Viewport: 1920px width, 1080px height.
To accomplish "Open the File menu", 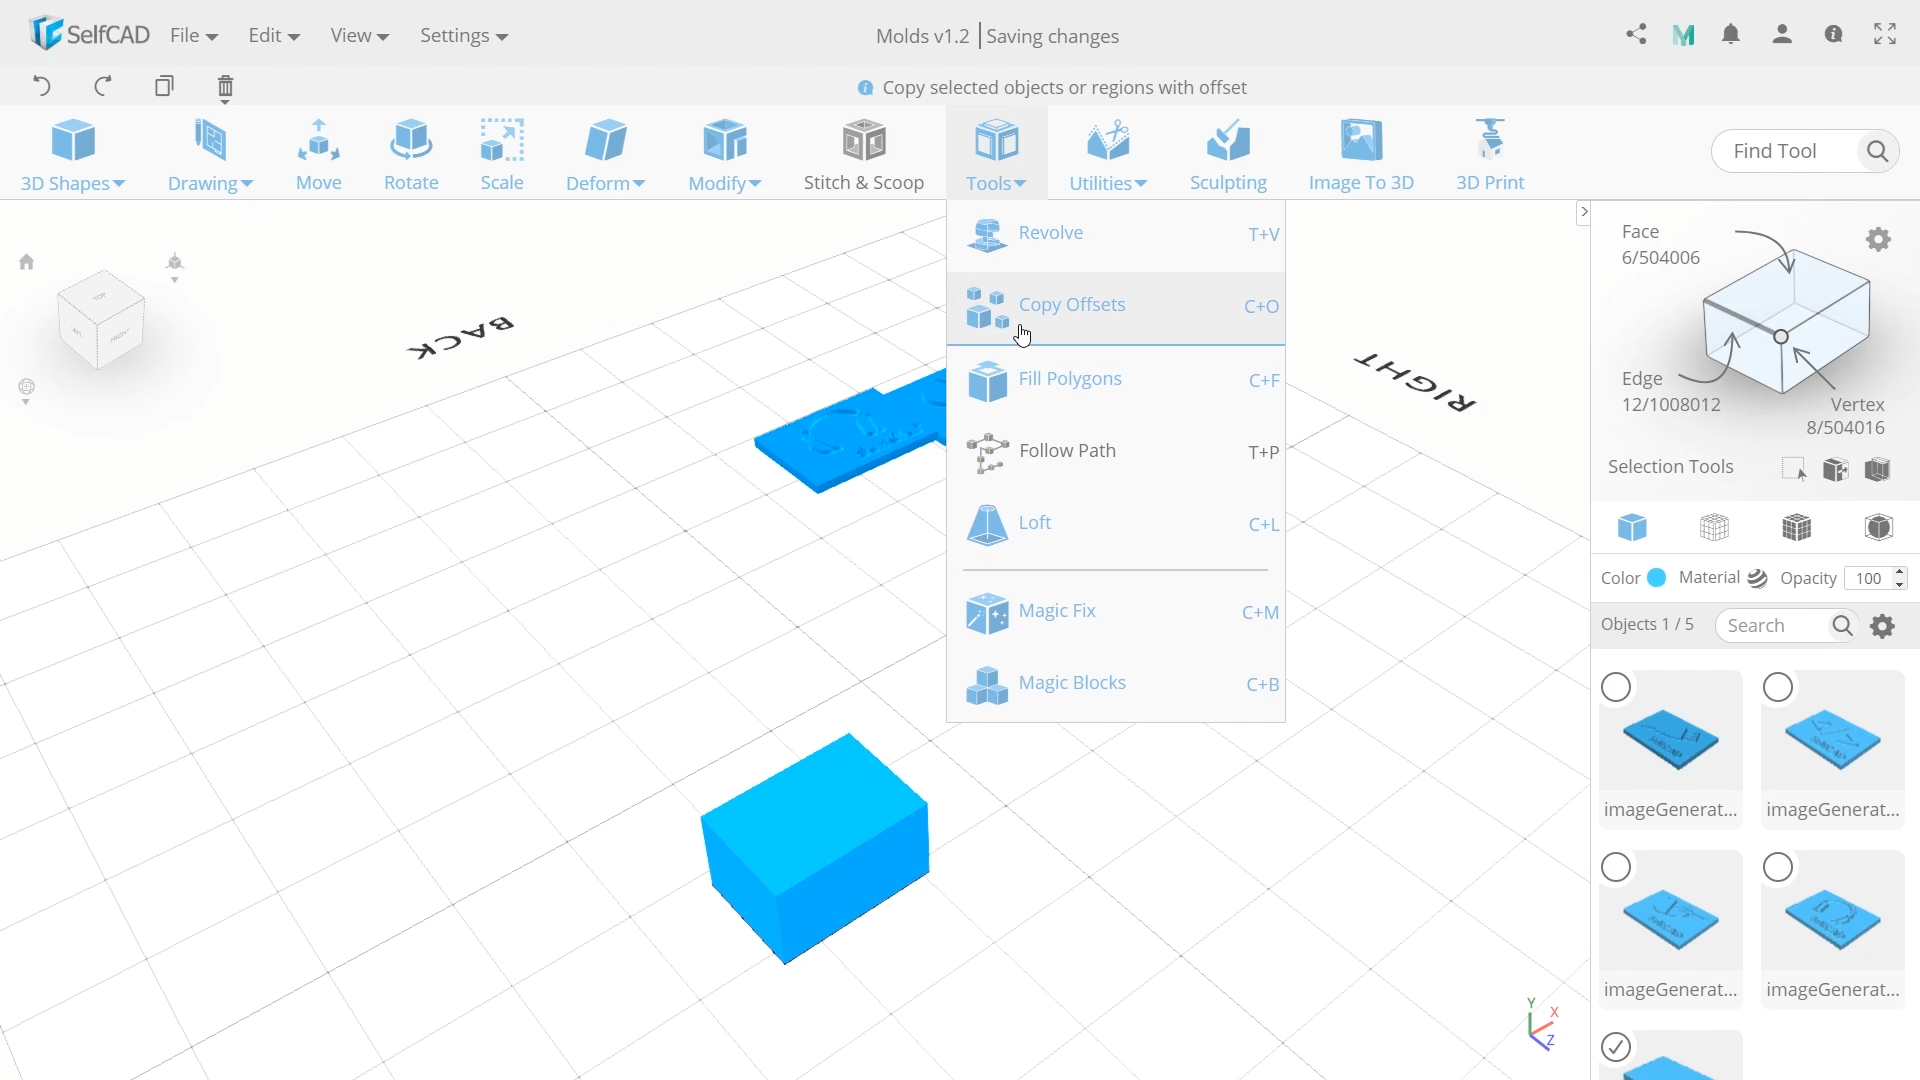I will tap(194, 35).
